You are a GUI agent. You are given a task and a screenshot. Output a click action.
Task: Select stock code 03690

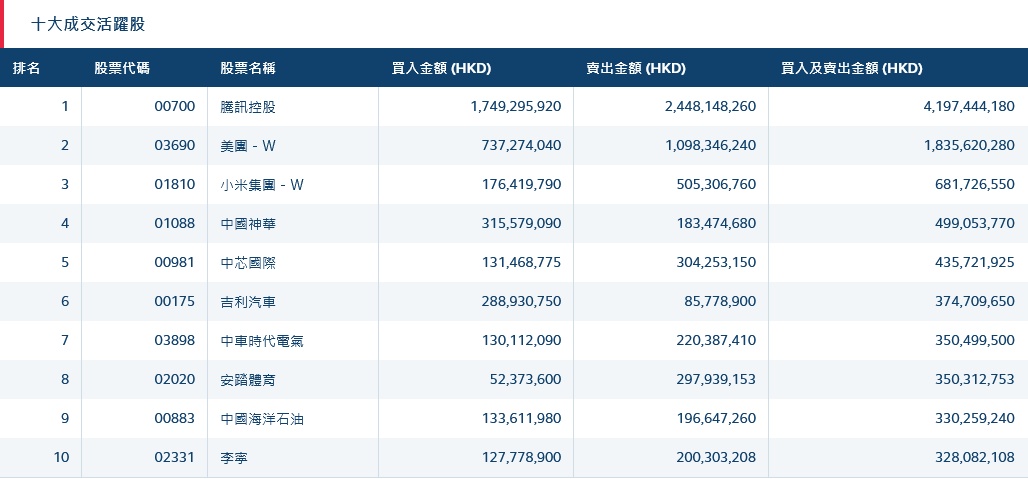pyautogui.click(x=175, y=145)
